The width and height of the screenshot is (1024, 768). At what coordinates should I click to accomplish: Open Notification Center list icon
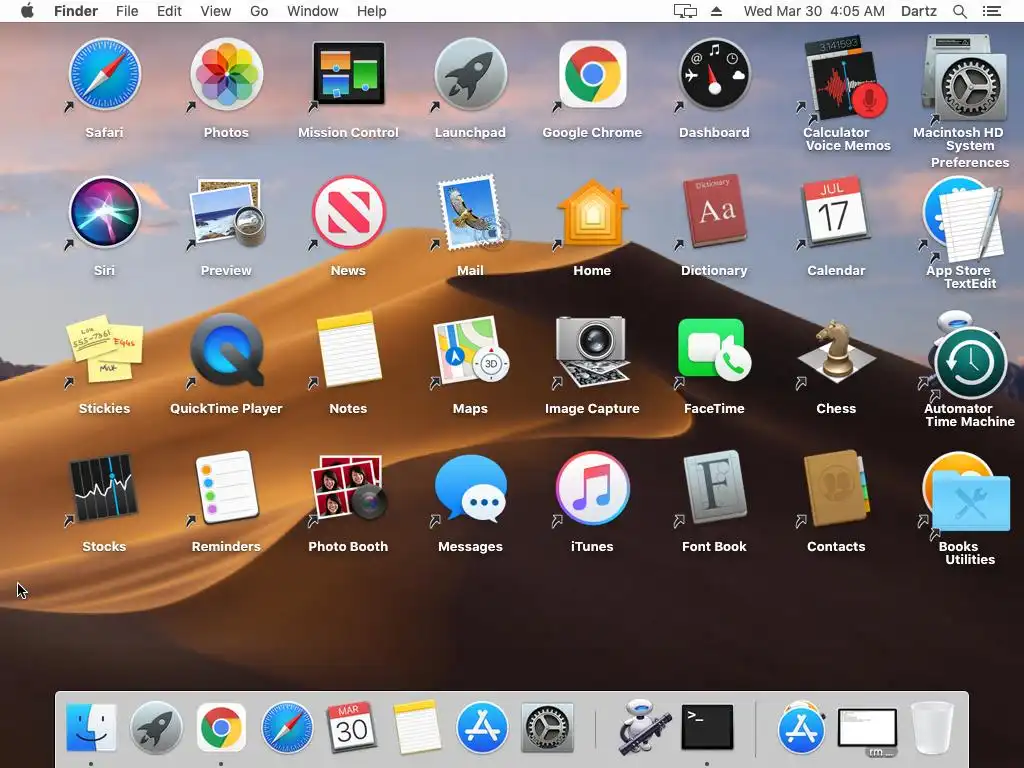pos(992,11)
